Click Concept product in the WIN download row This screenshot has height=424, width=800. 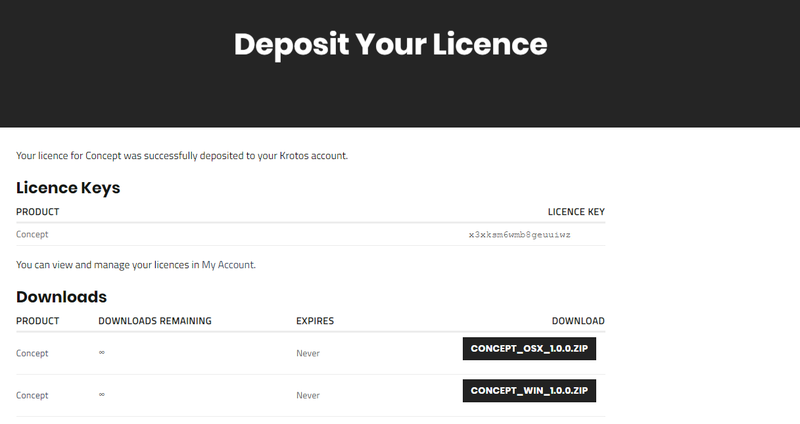(x=32, y=395)
